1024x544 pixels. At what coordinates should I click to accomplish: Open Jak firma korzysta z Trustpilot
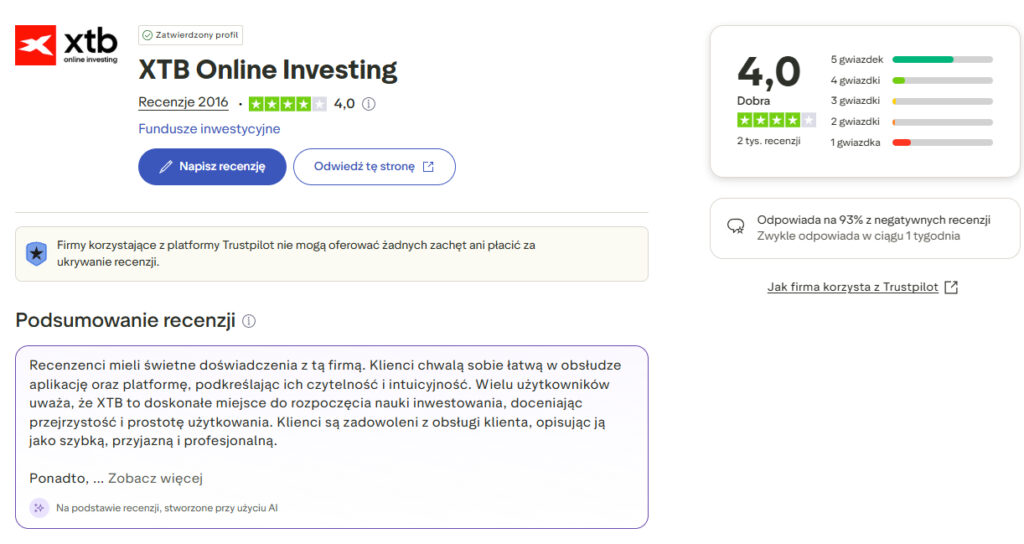853,287
